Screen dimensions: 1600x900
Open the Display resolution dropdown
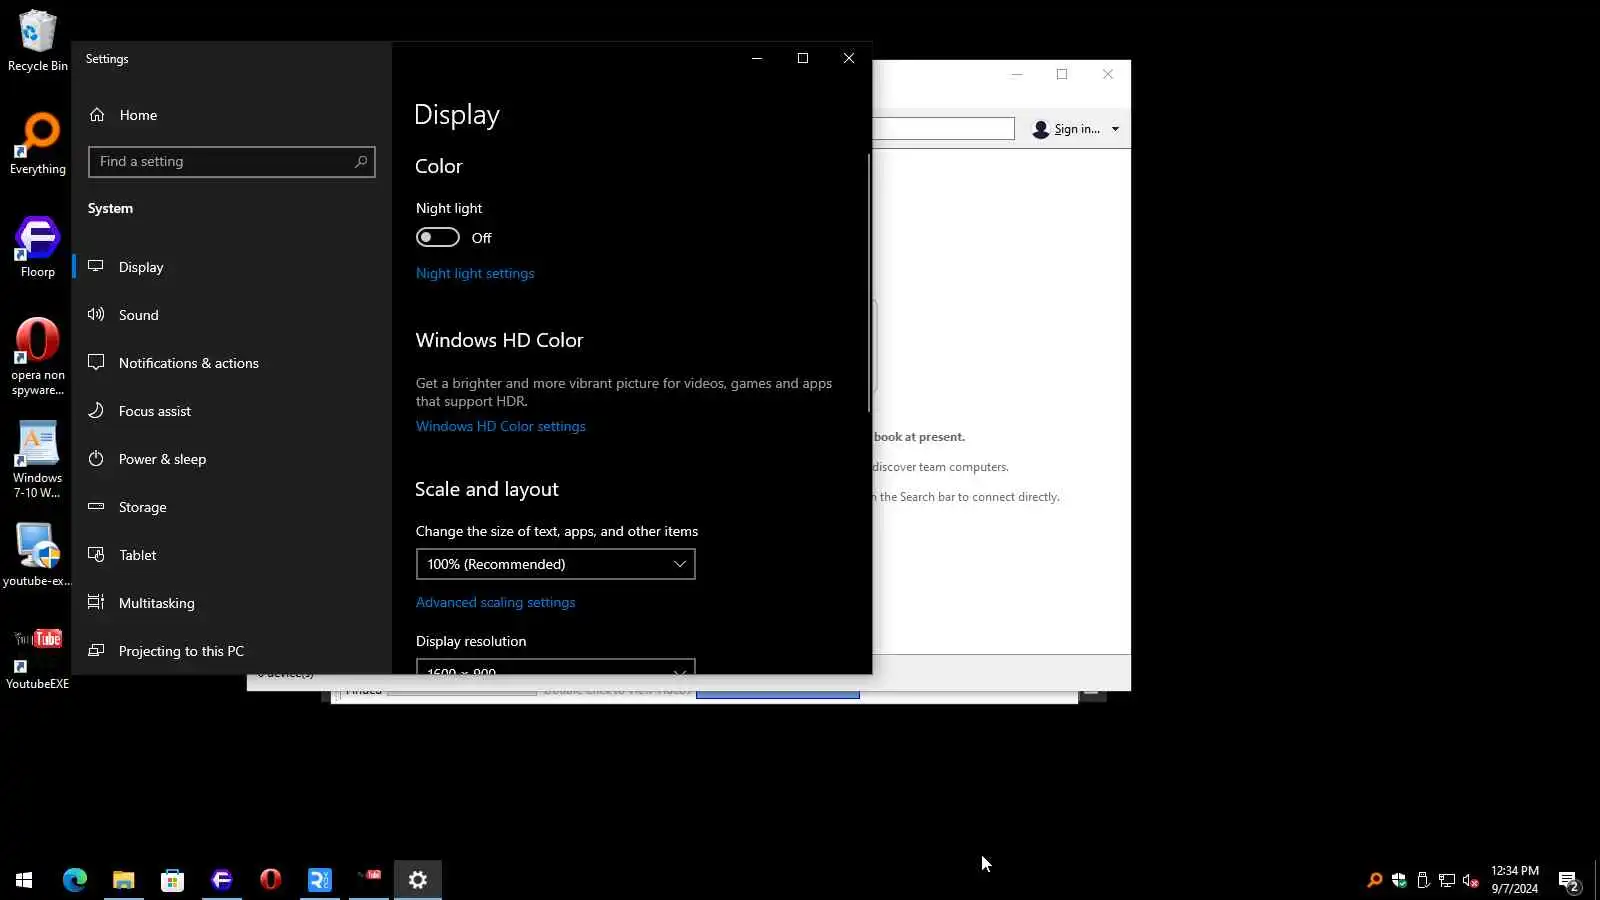(556, 667)
